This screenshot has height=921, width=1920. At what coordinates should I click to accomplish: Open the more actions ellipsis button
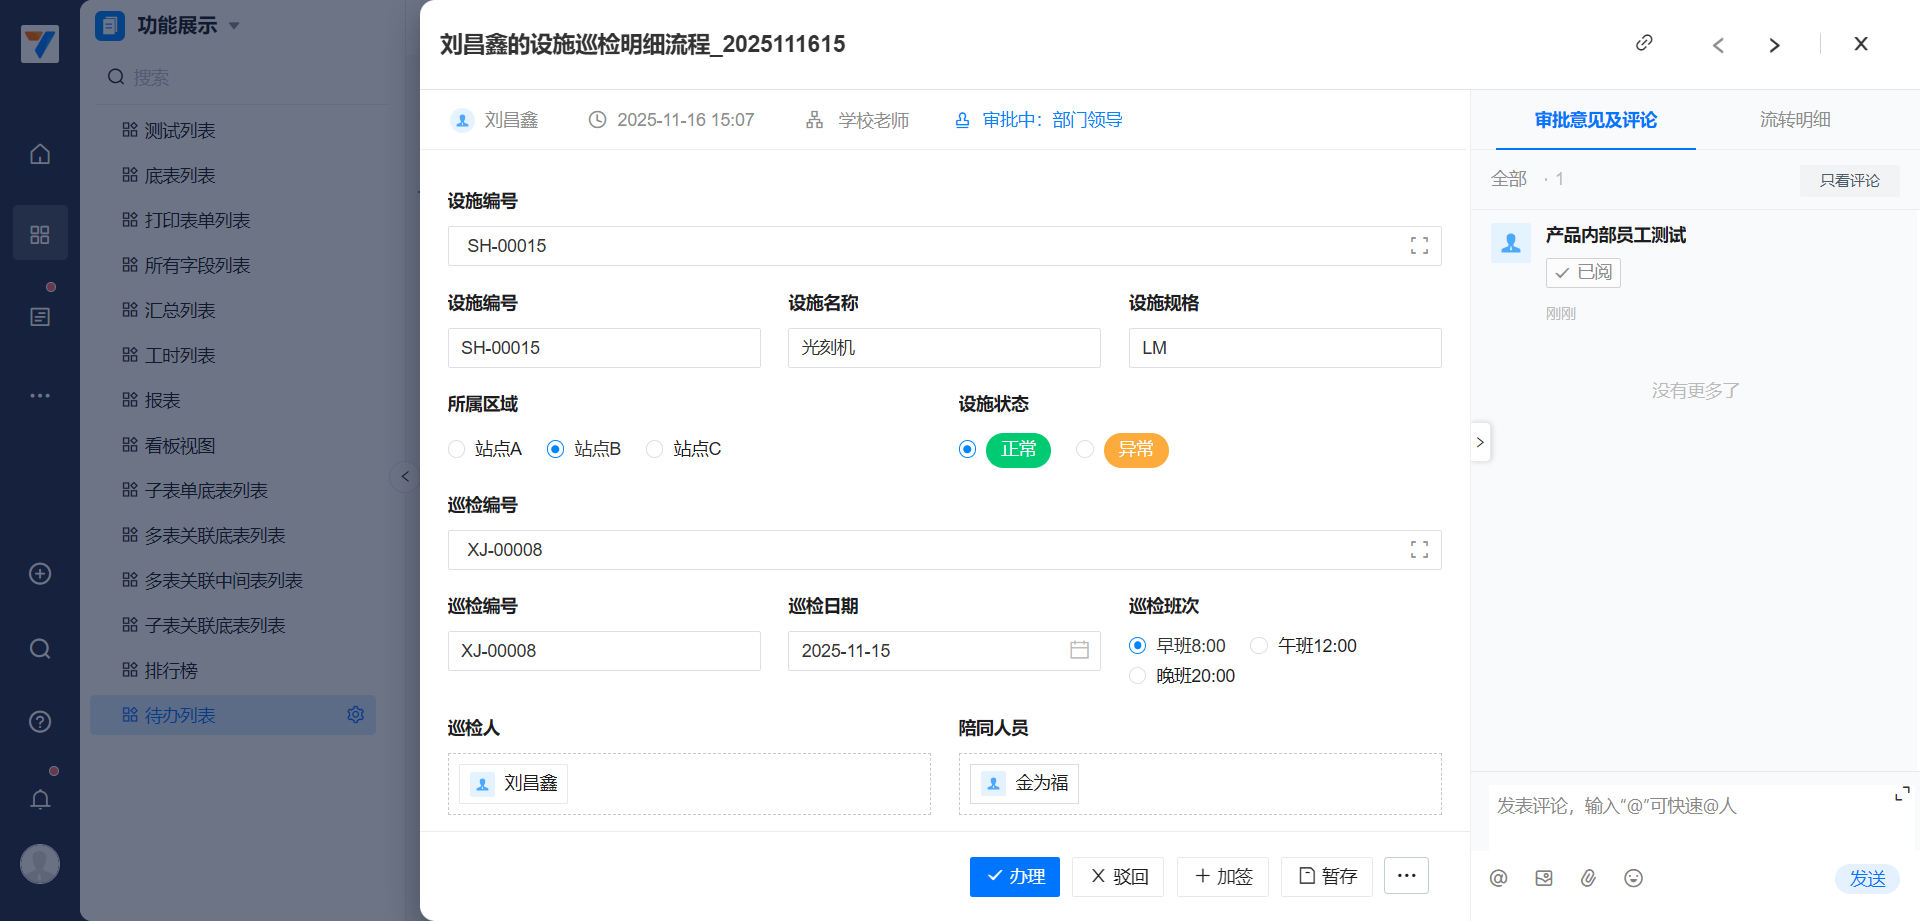[1406, 876]
